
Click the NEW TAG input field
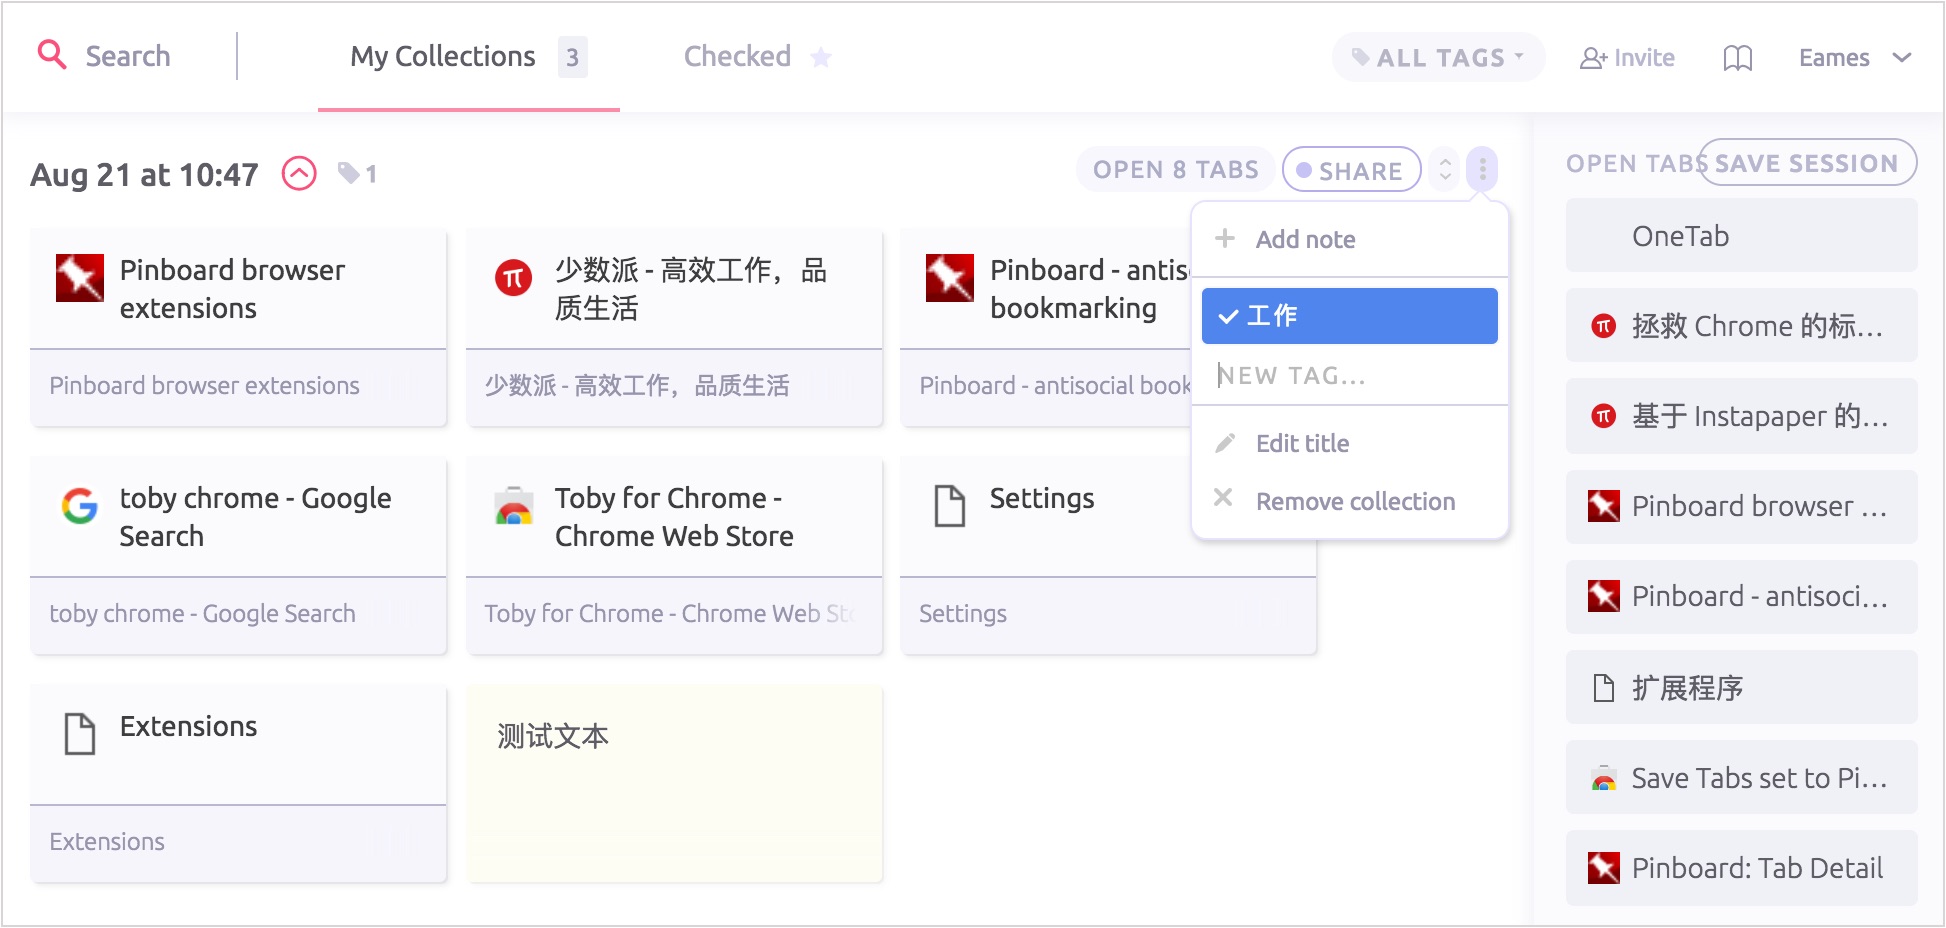click(x=1348, y=376)
